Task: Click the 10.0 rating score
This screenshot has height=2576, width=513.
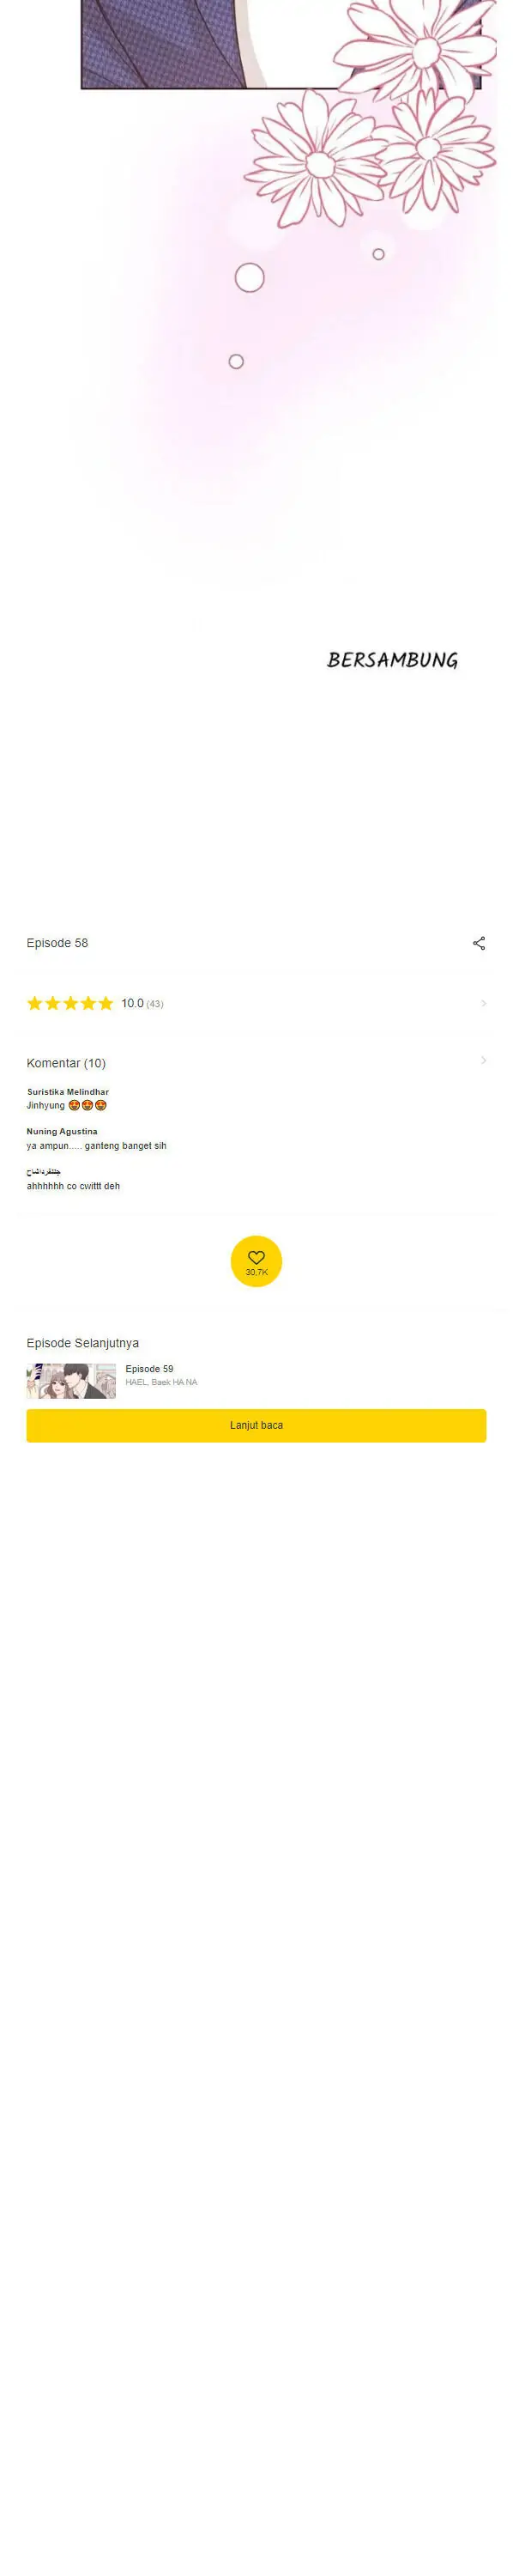Action: 133,1003
